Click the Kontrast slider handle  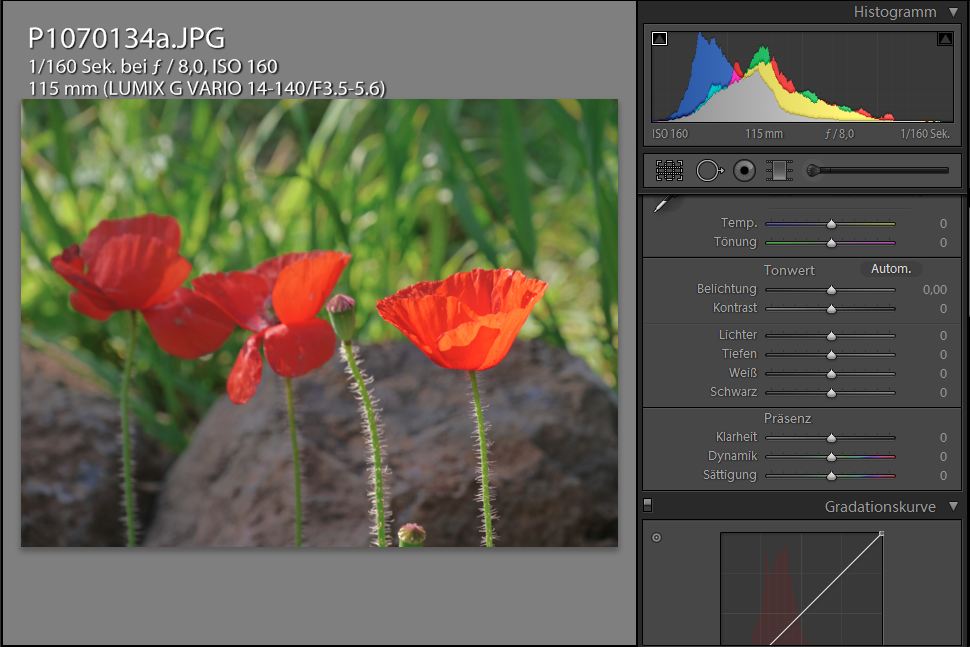[831, 309]
